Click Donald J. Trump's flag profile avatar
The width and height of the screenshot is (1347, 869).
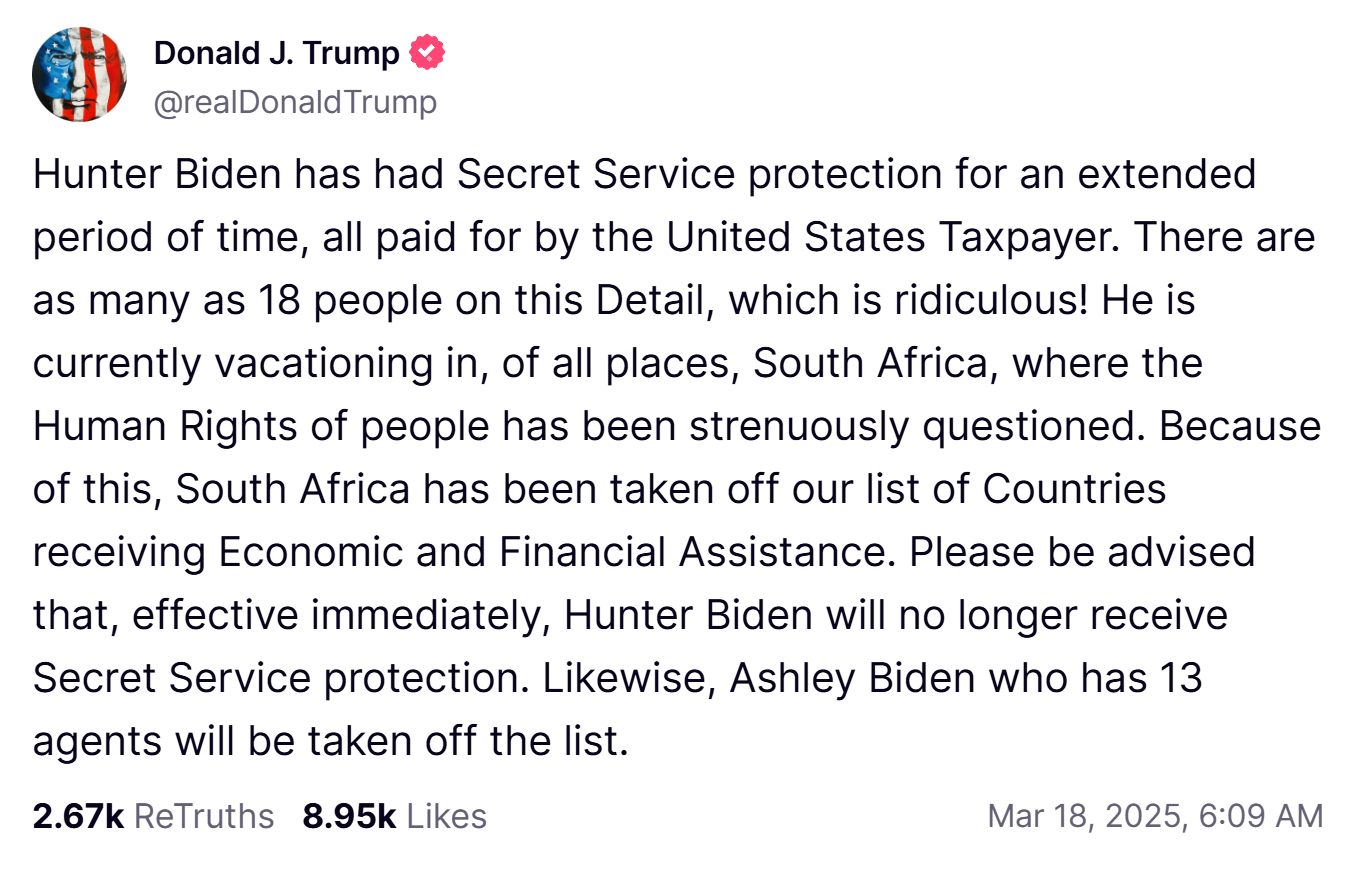pyautogui.click(x=79, y=74)
